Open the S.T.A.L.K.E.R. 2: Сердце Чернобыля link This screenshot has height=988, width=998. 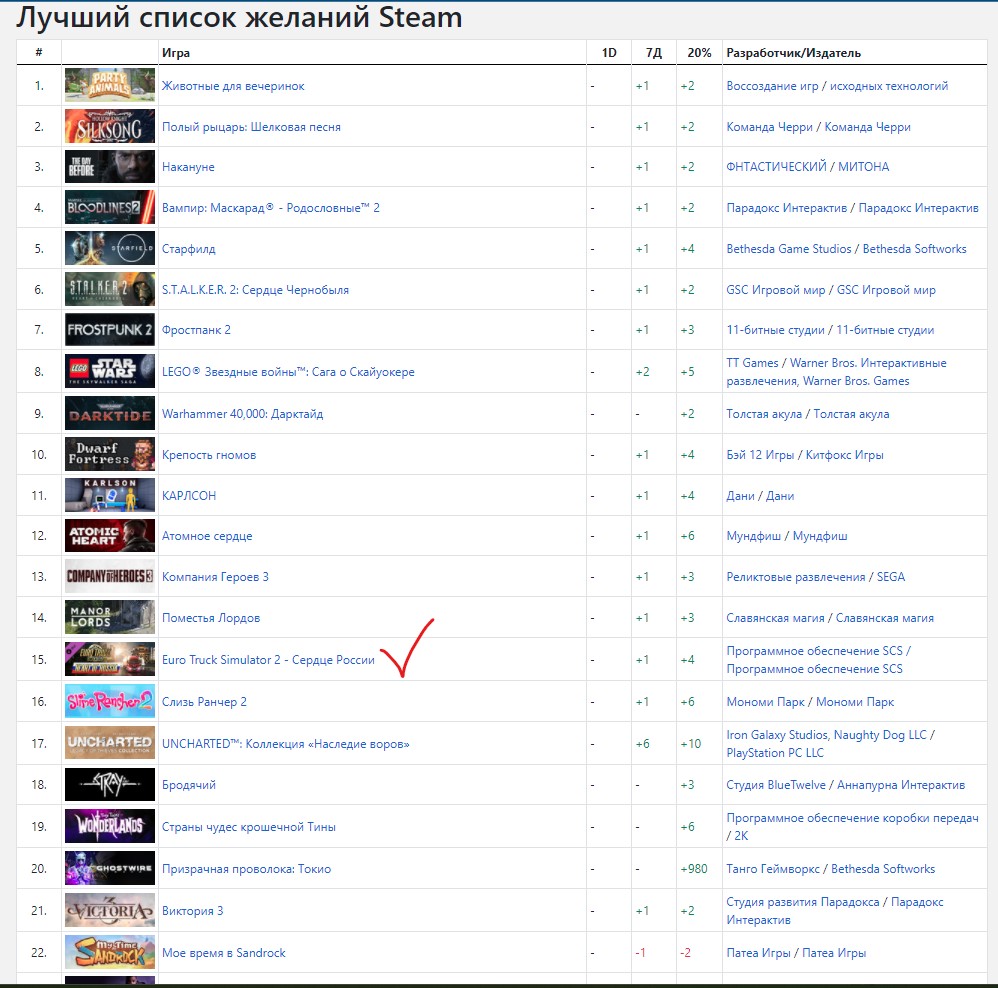tap(255, 290)
